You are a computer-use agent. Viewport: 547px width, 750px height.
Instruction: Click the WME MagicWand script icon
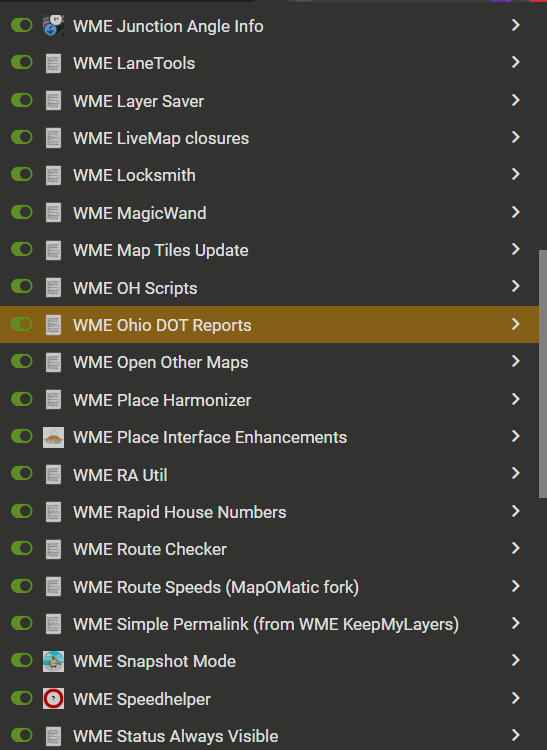coord(53,213)
